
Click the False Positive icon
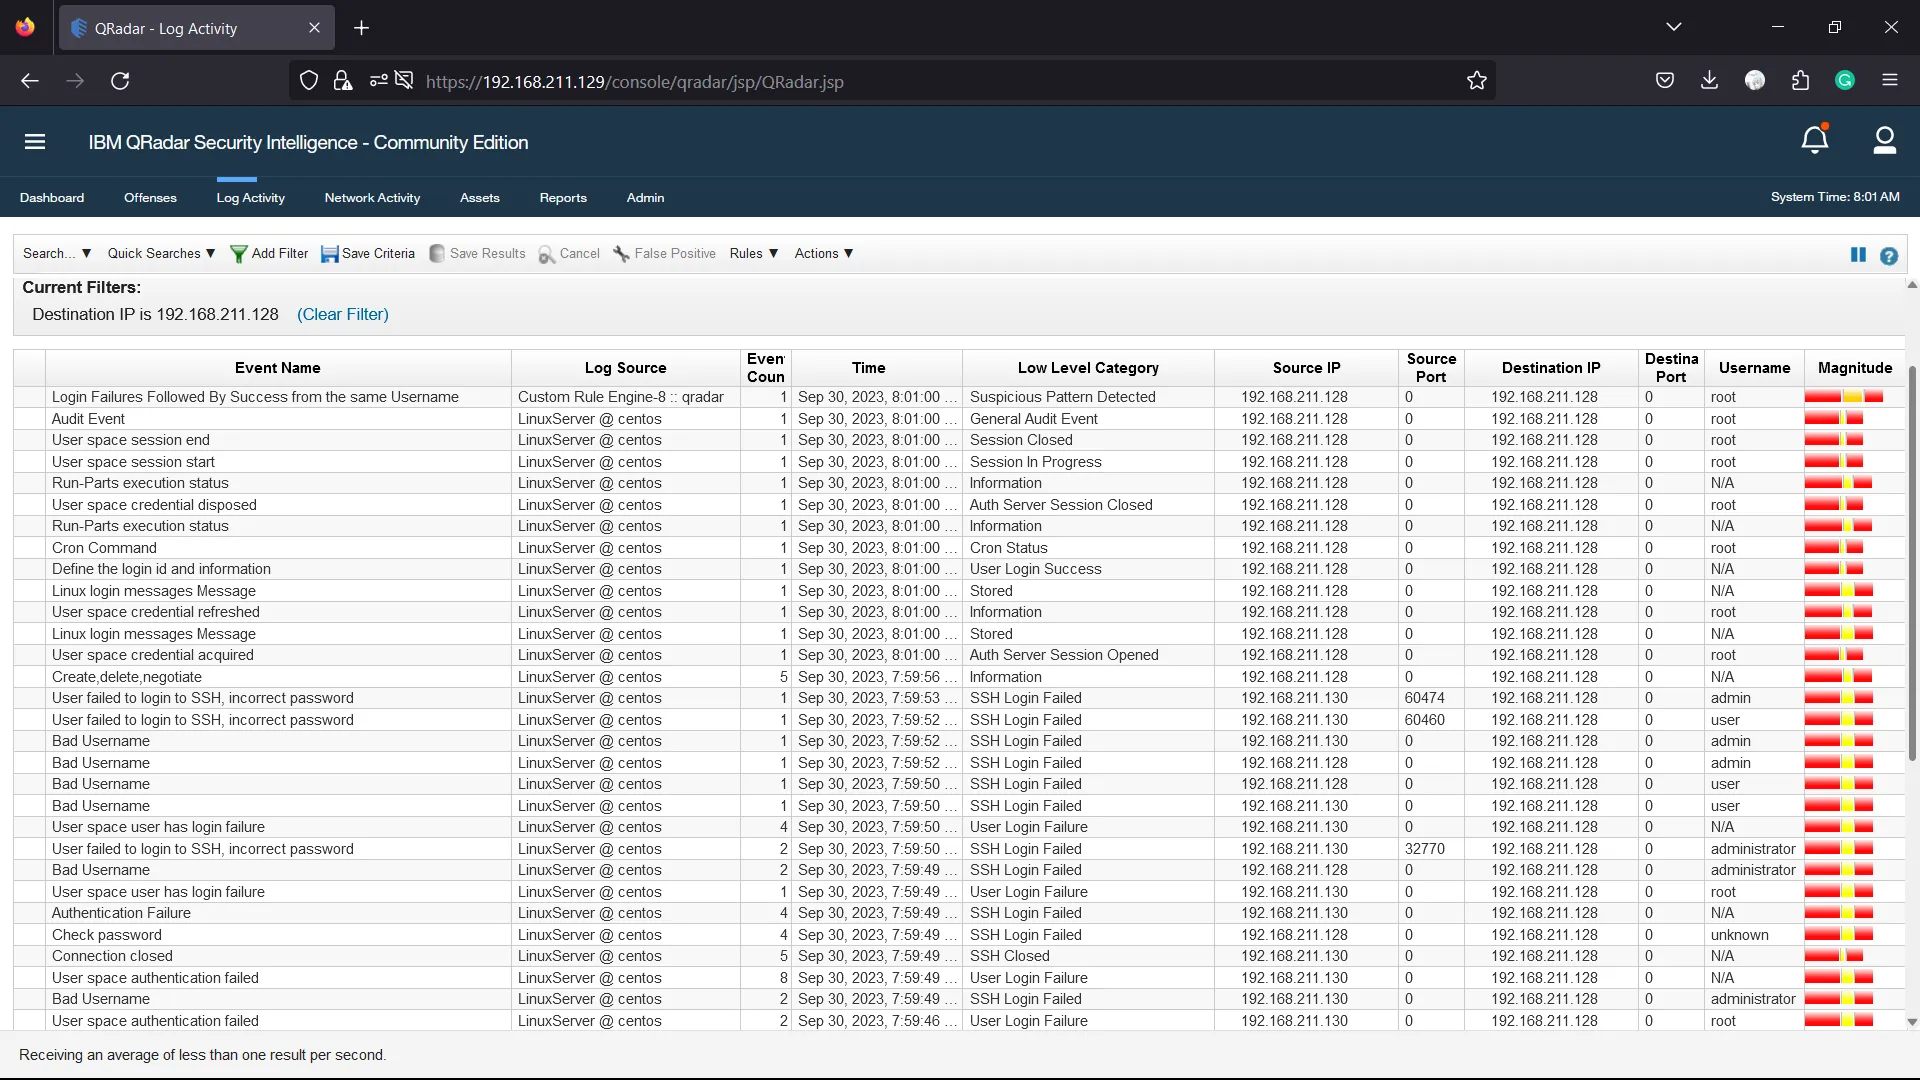pyautogui.click(x=620, y=253)
